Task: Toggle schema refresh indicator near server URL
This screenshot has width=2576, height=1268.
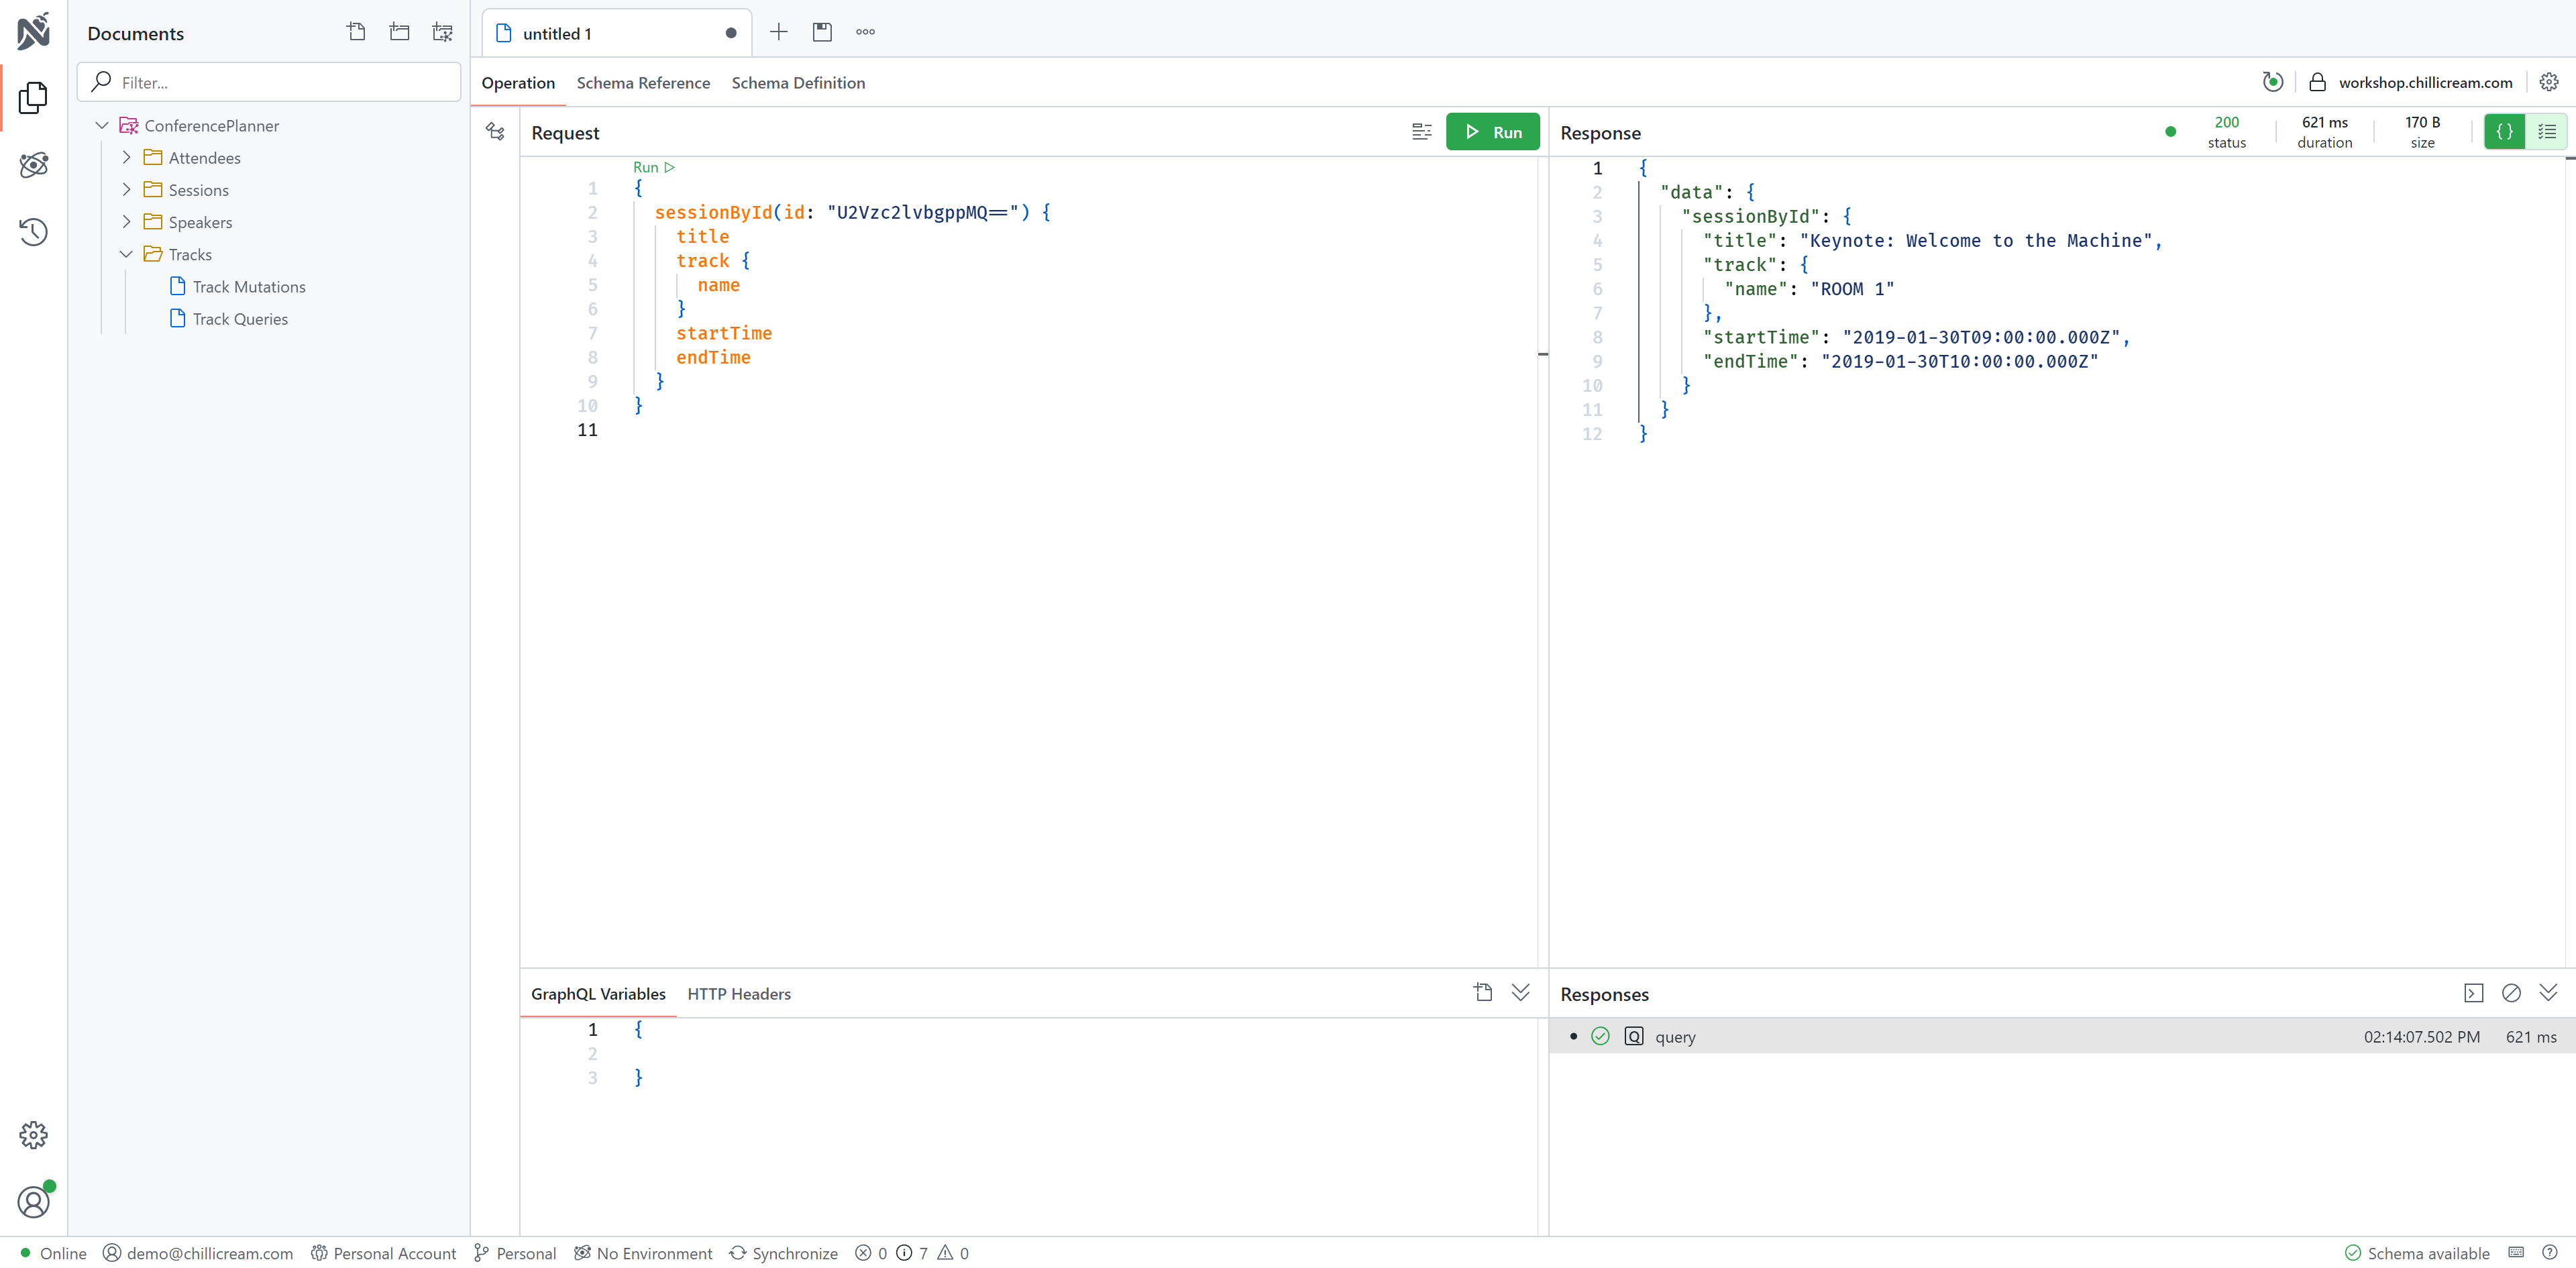Action: [2272, 82]
